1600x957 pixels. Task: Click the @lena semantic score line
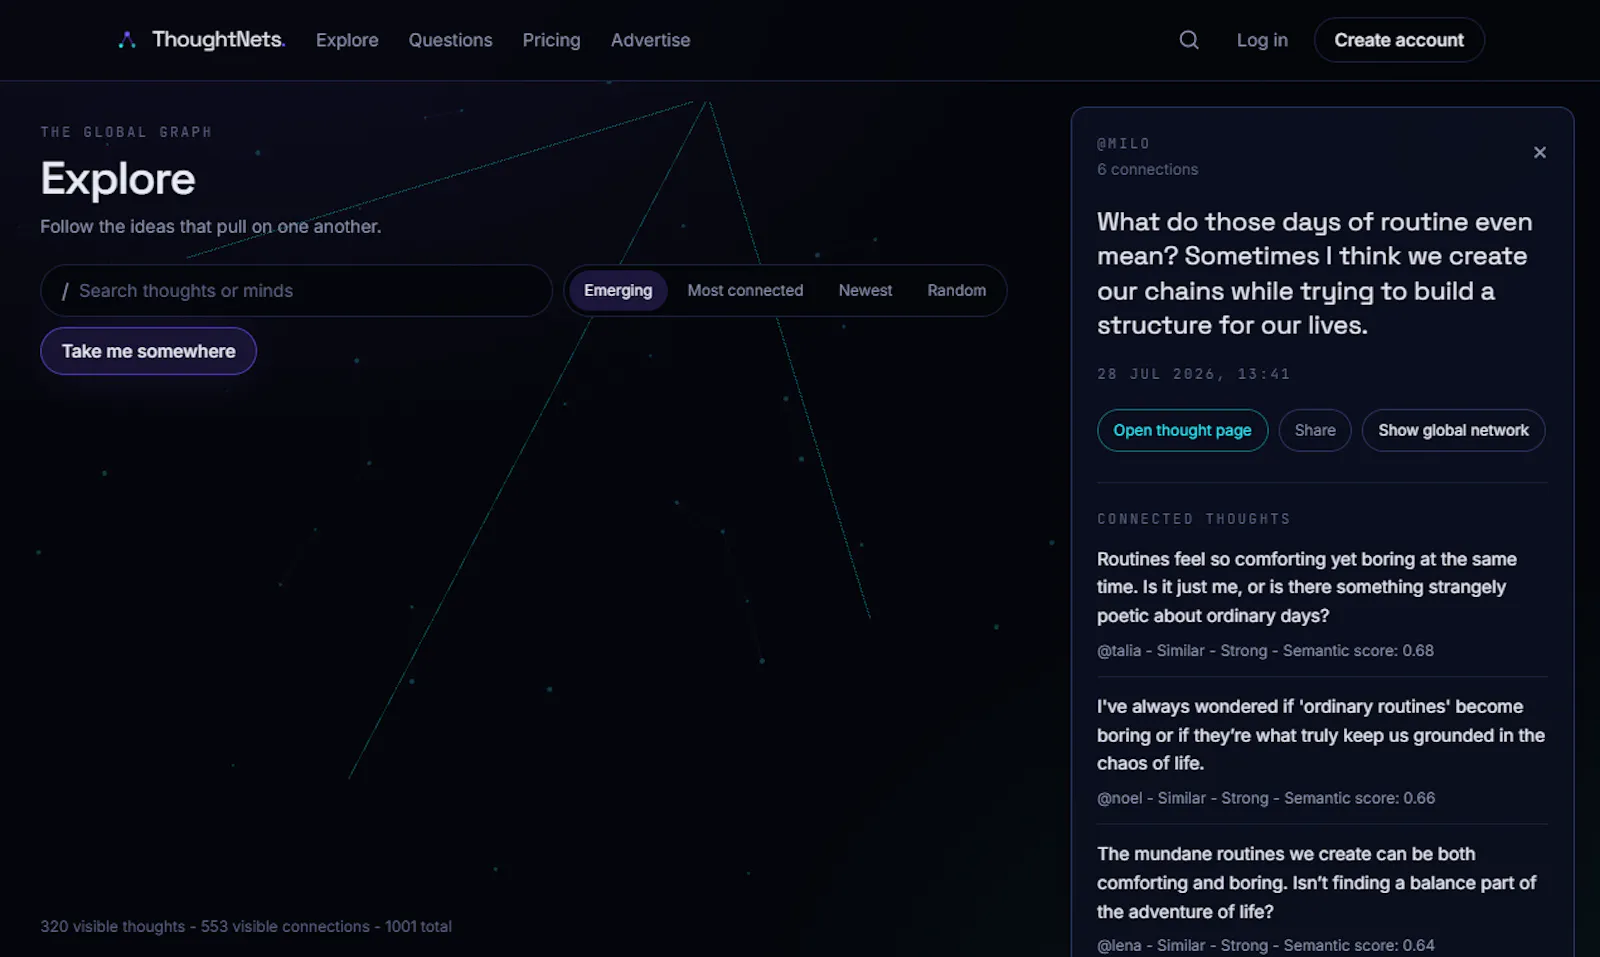1265,945
